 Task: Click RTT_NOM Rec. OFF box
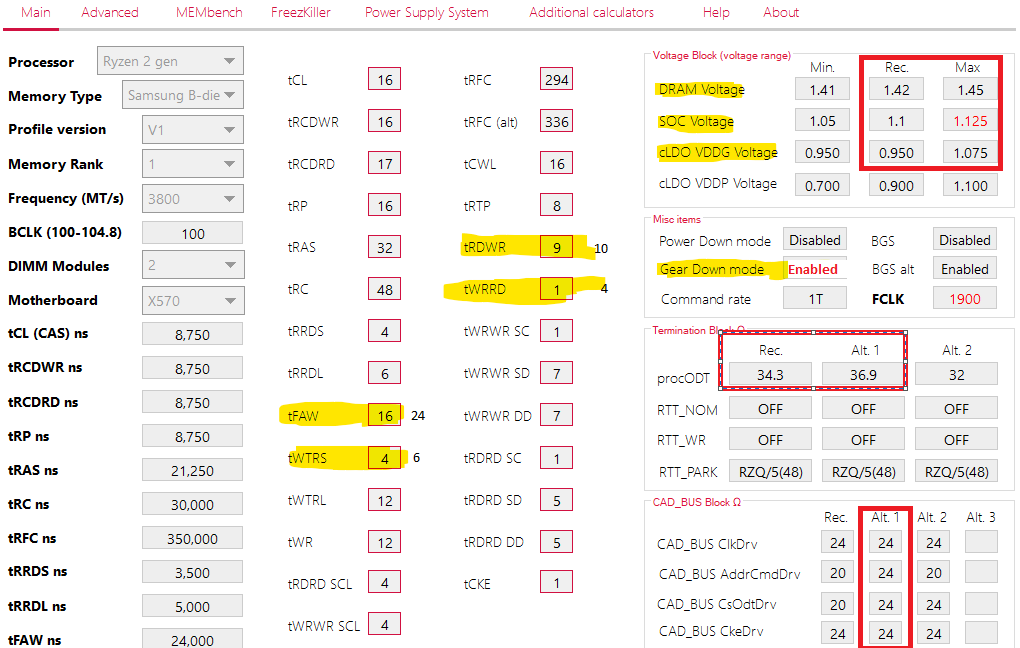click(x=770, y=409)
